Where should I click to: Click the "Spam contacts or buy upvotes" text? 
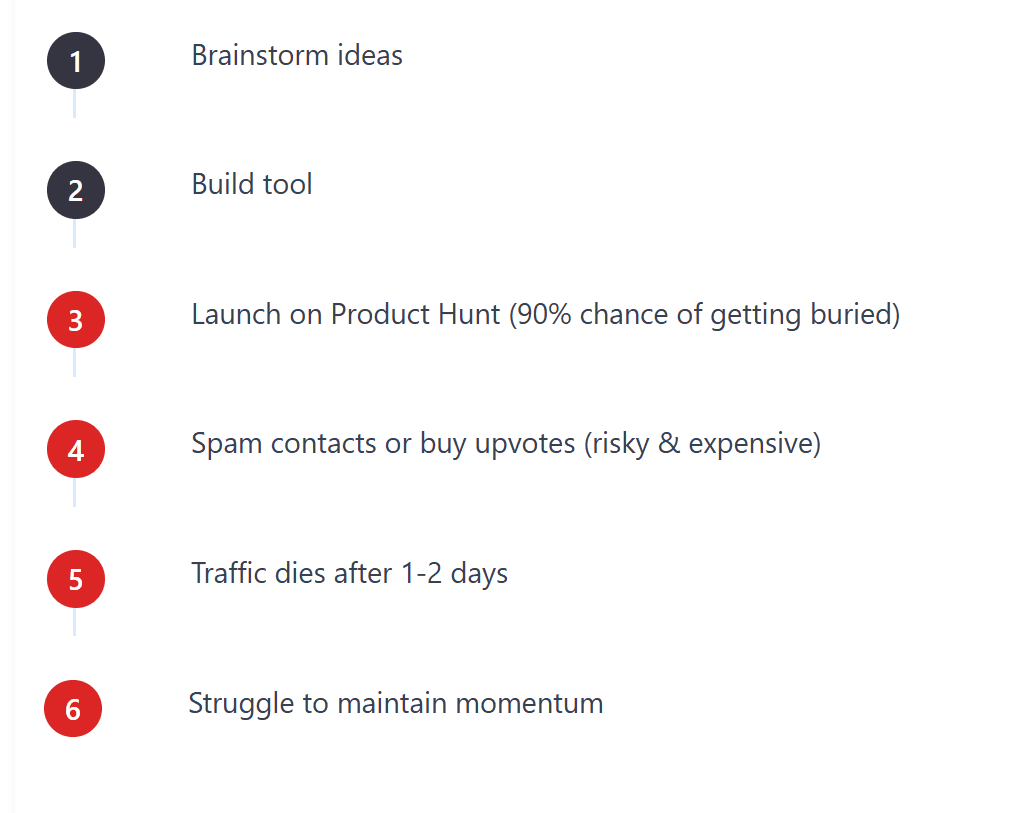tap(383, 443)
